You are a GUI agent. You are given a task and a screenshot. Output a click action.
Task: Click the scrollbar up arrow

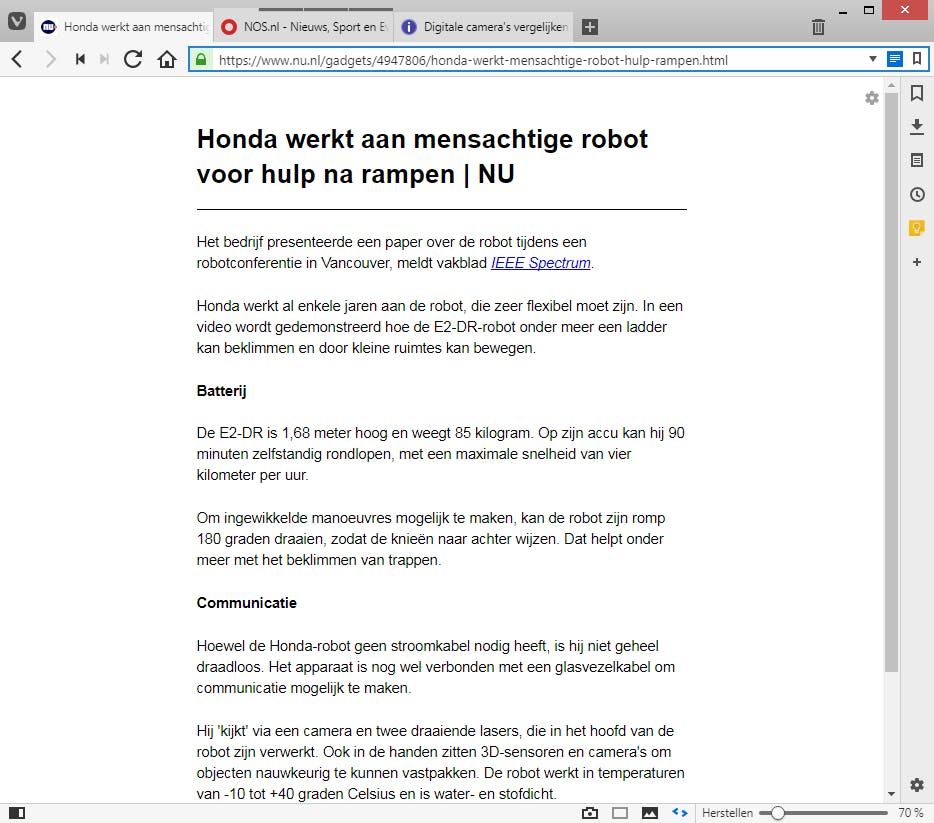[891, 86]
